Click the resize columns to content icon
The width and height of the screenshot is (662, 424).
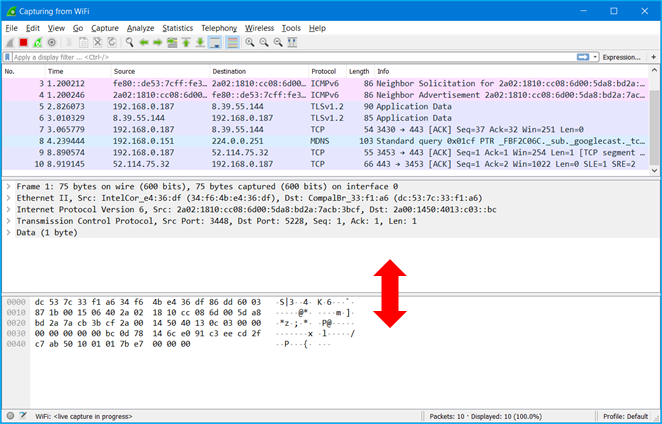[292, 42]
